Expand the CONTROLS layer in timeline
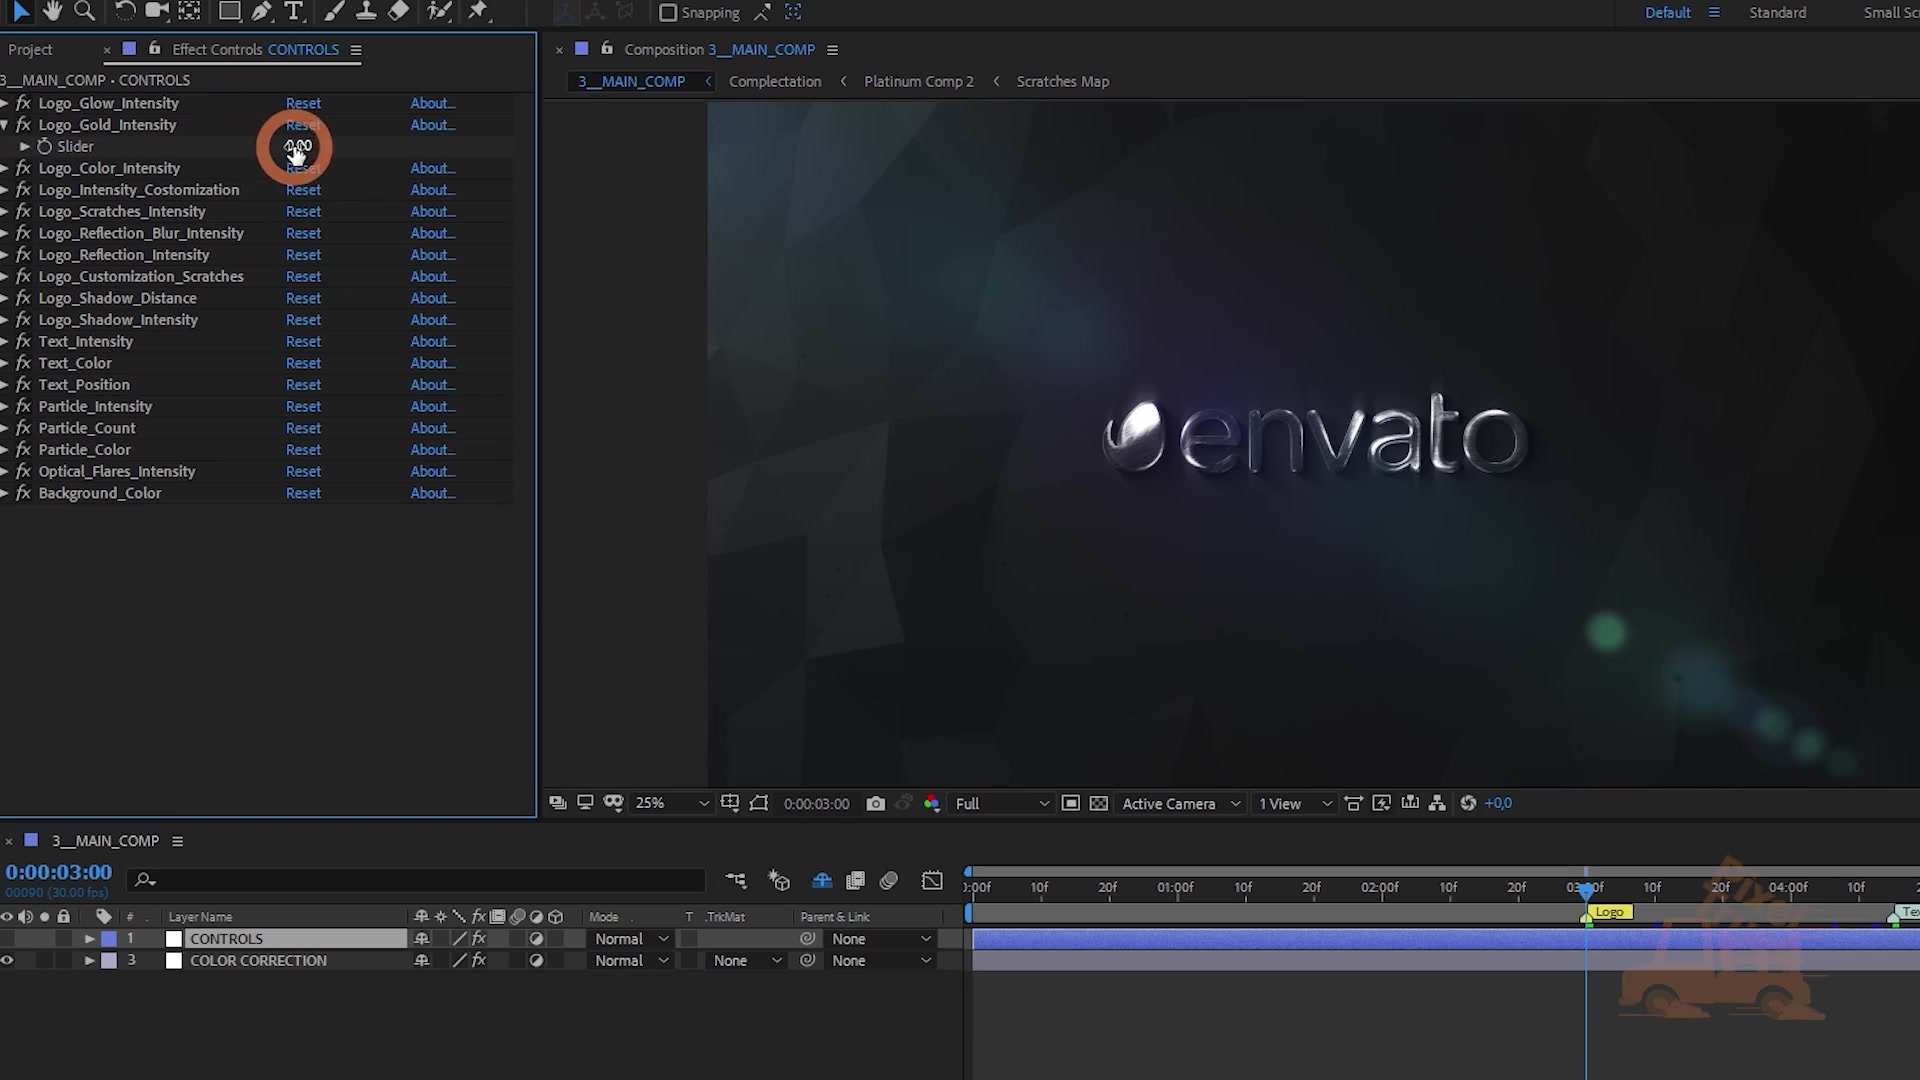Viewport: 1920px width, 1080px height. [89, 938]
